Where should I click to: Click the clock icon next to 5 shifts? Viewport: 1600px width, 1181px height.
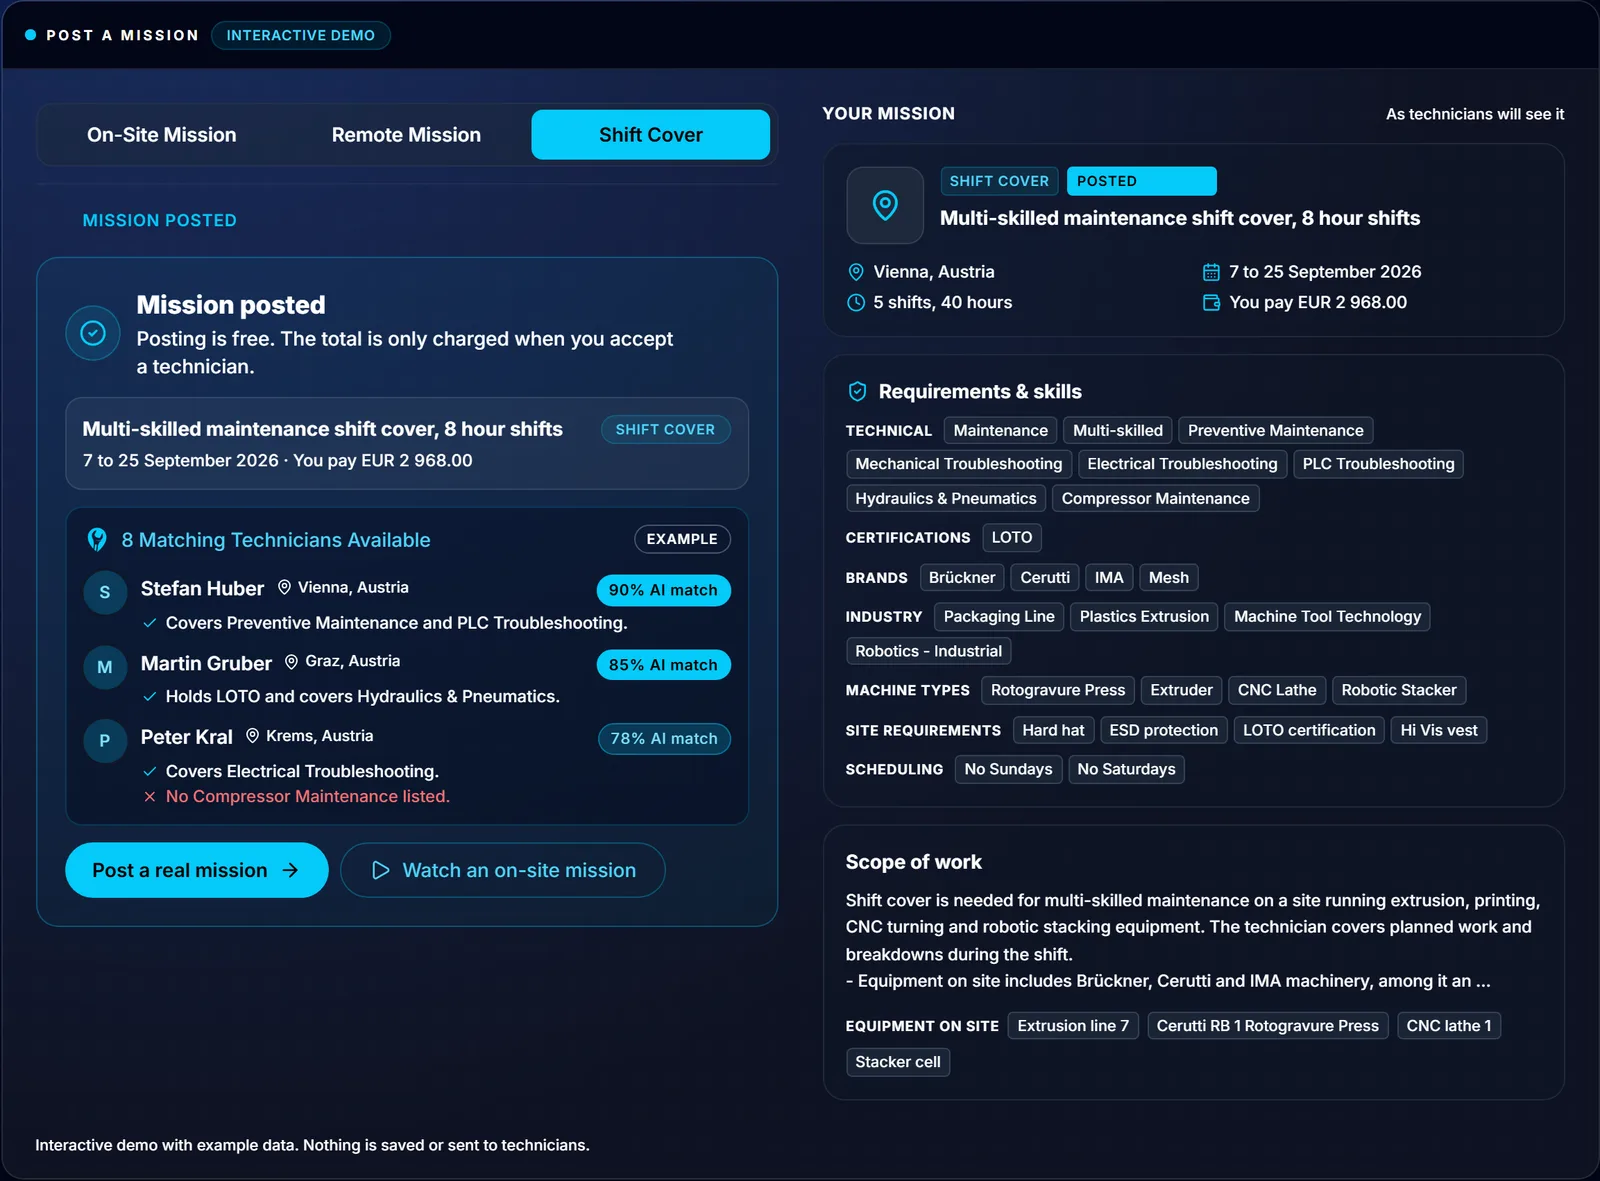[856, 303]
